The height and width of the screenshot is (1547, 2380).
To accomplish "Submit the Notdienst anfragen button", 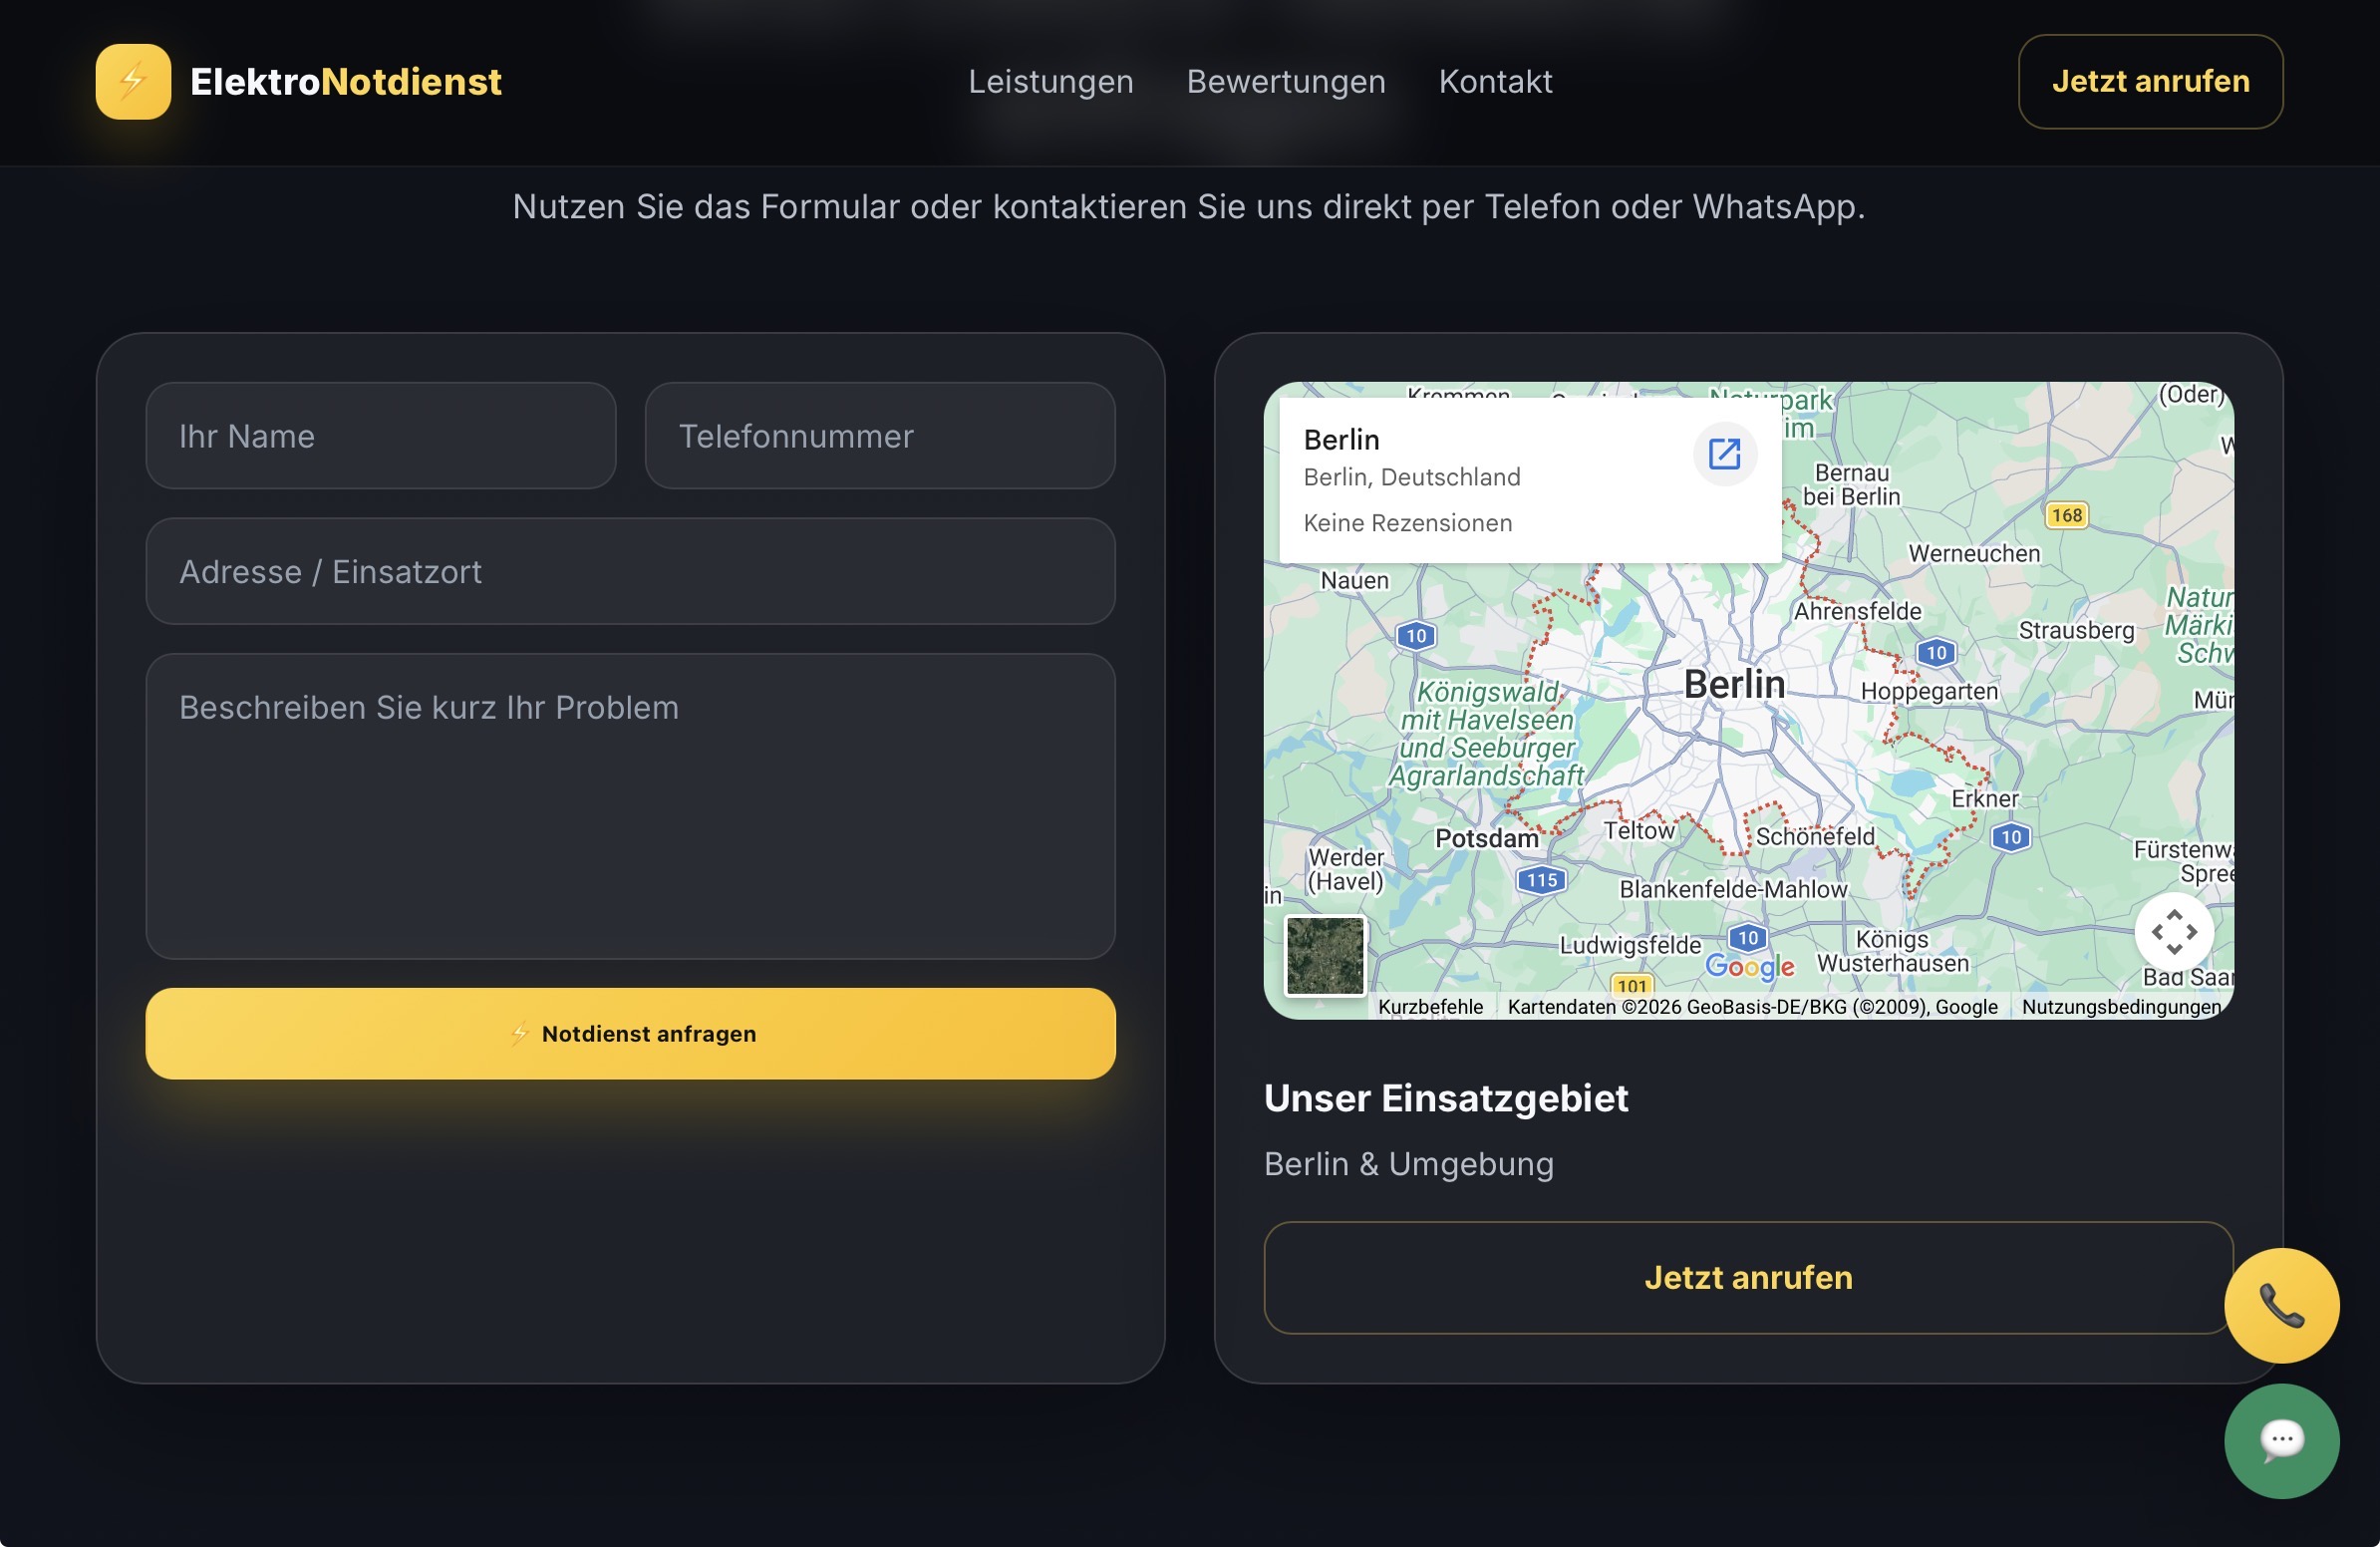I will (x=630, y=1033).
